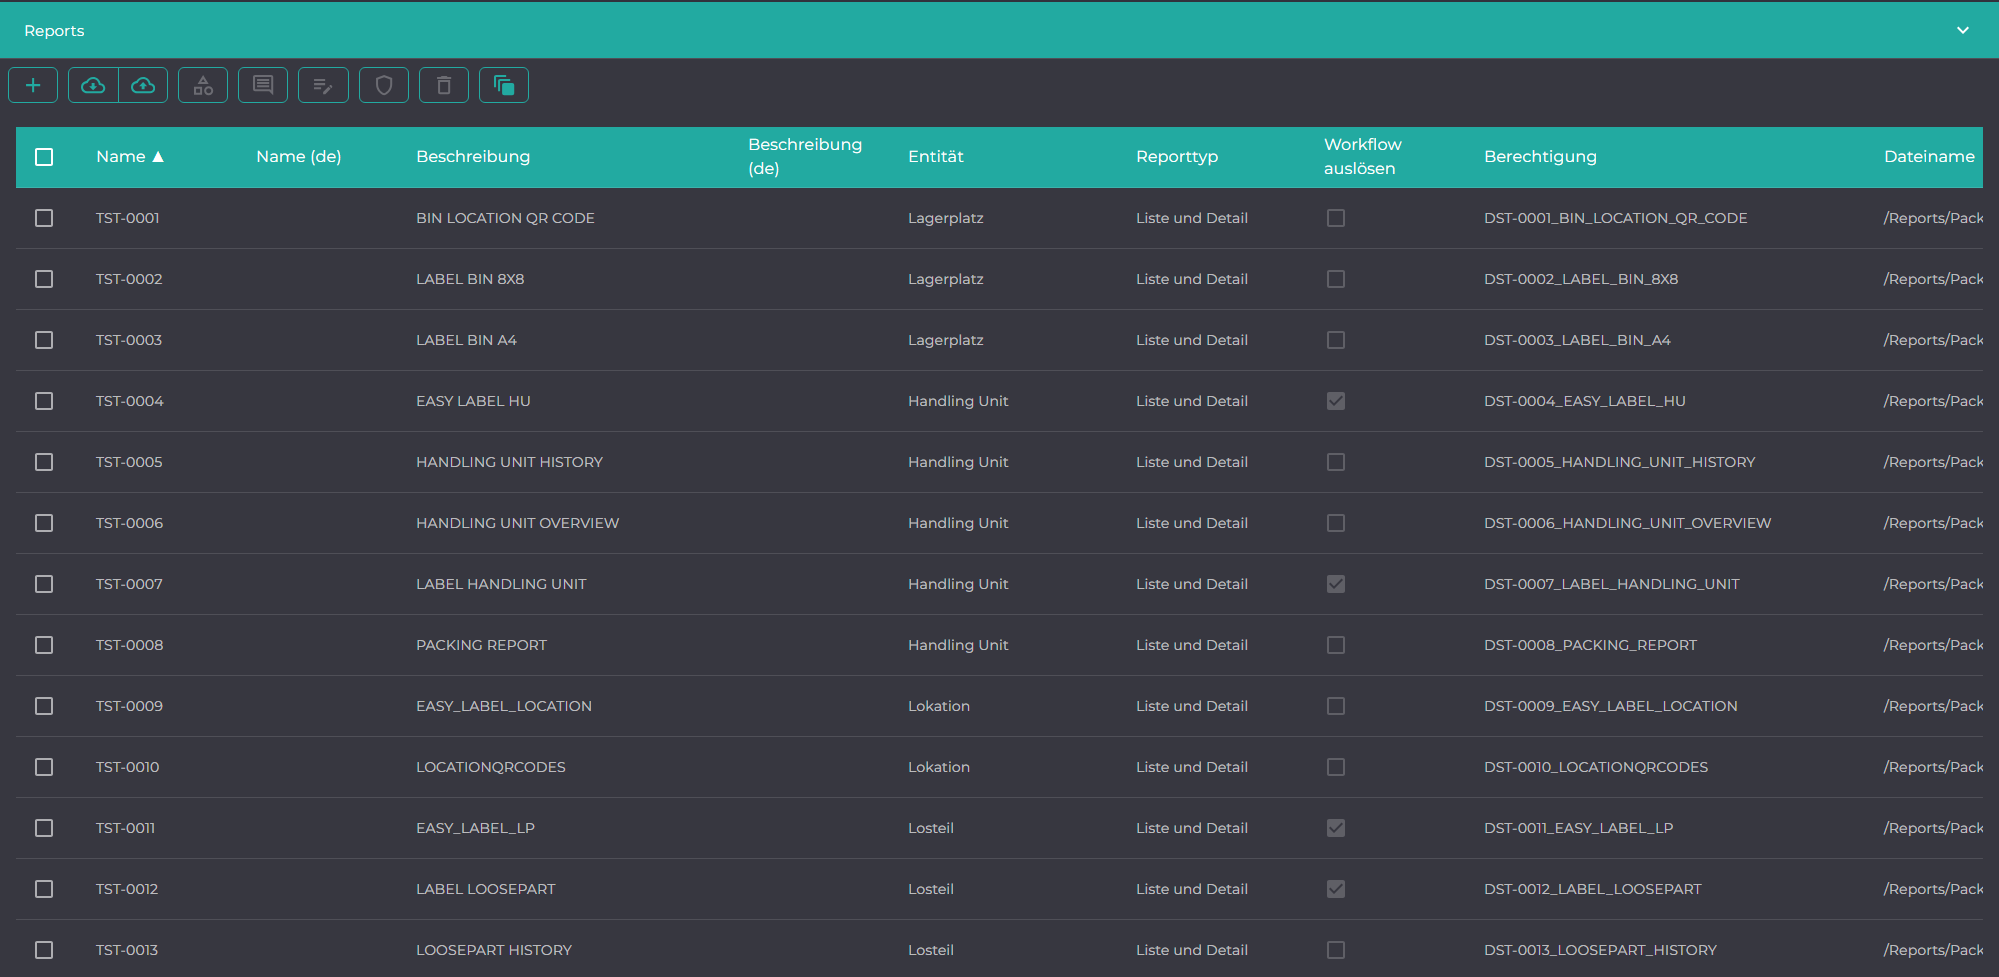The width and height of the screenshot is (1999, 977).
Task: Click the LABEL LOOSEPART description
Action: [485, 889]
